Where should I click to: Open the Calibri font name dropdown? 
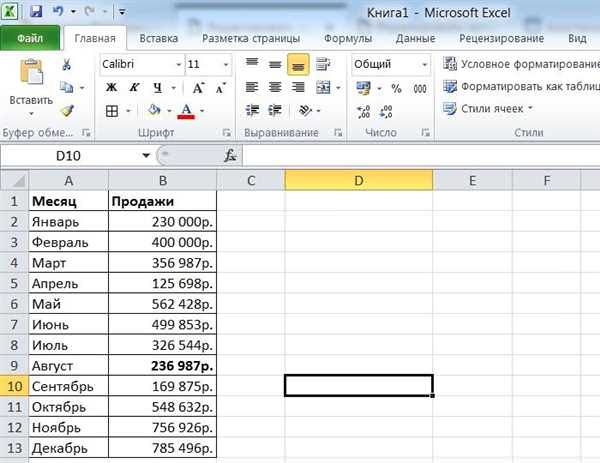(178, 64)
